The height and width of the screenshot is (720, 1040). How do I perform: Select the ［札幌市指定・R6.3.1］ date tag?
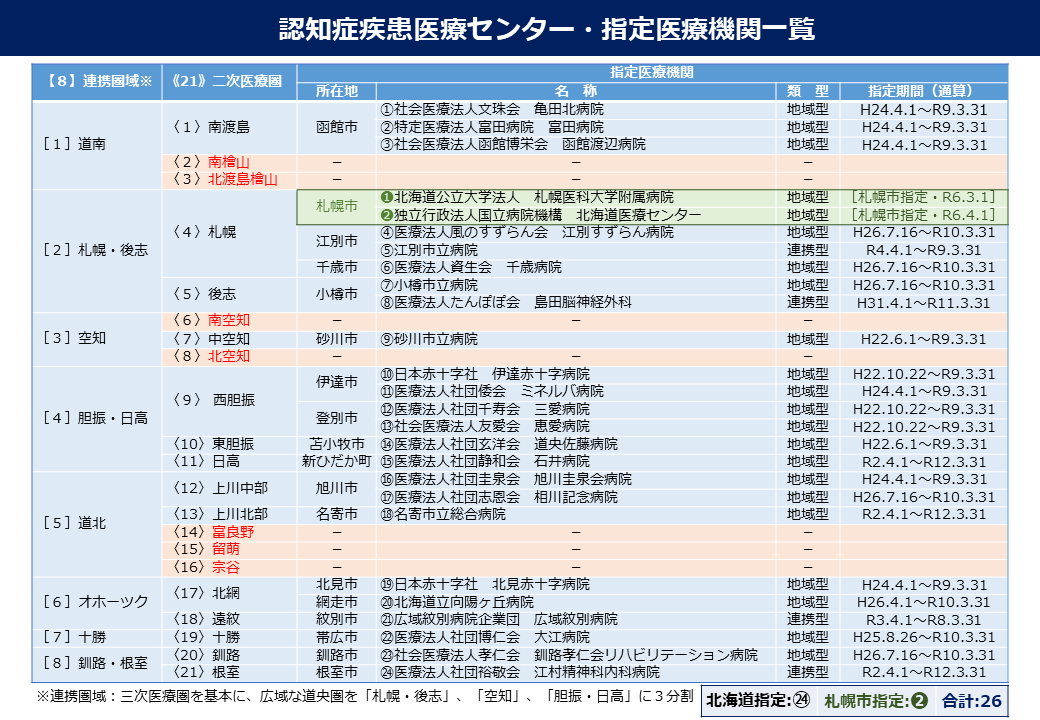[x=915, y=196]
